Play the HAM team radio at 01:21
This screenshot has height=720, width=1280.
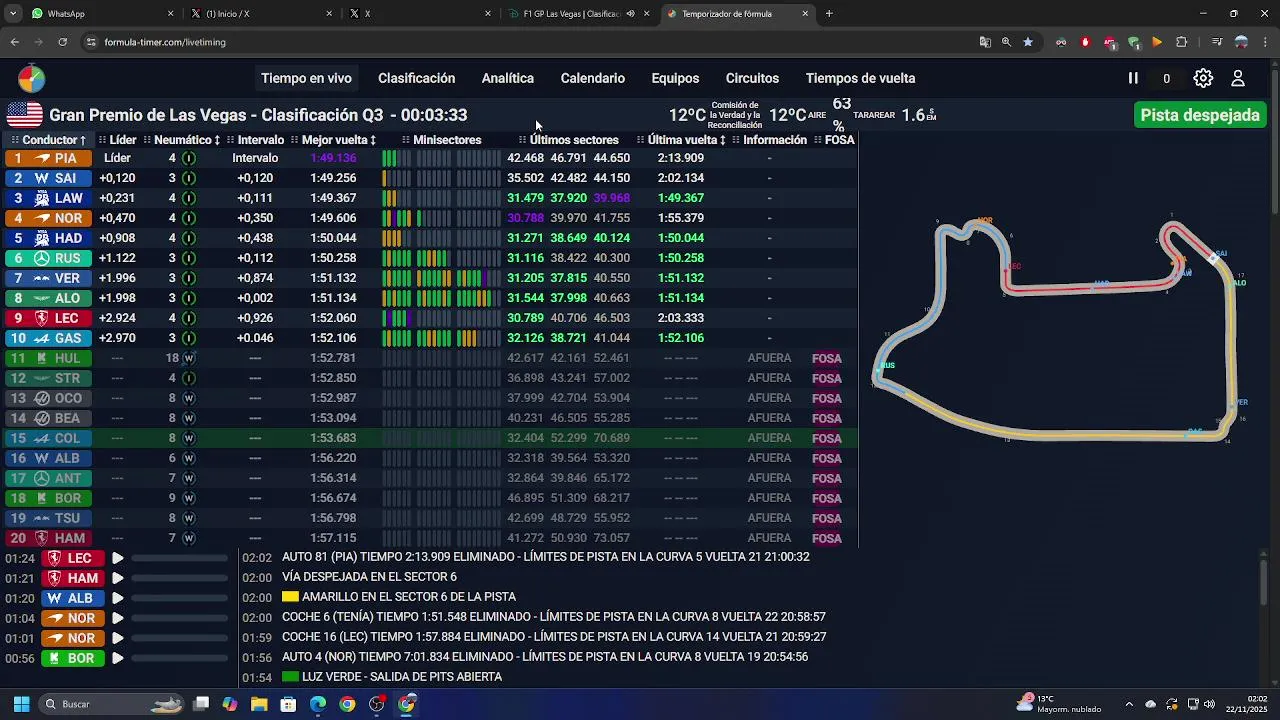point(117,578)
